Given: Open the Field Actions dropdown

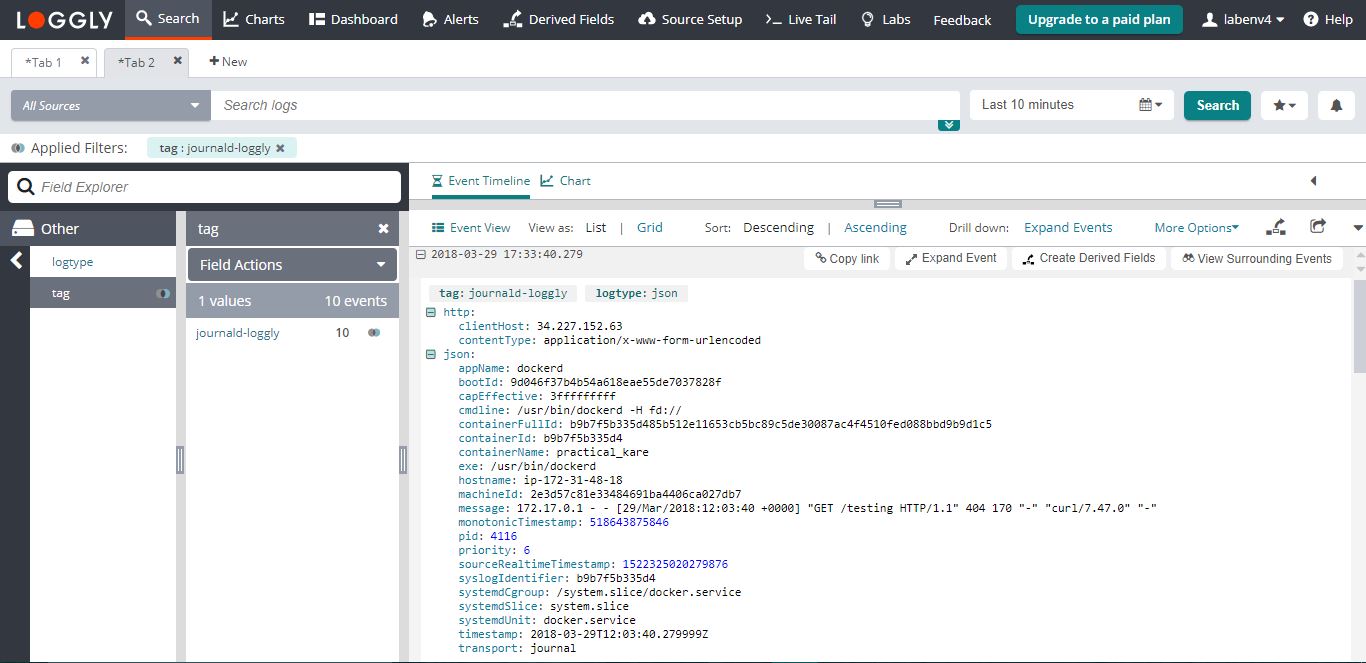Looking at the screenshot, I should click(x=291, y=264).
